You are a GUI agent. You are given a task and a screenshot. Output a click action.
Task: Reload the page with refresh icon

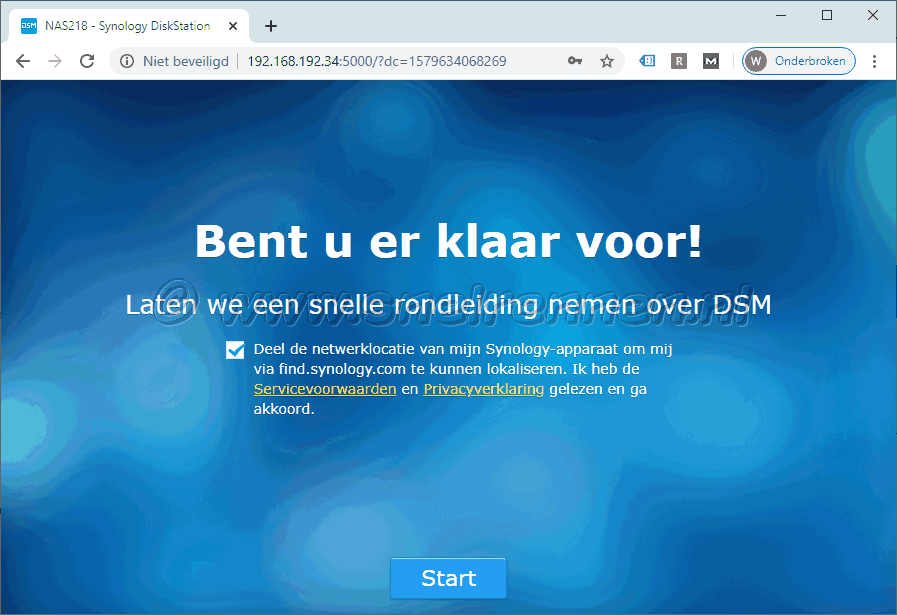(87, 61)
